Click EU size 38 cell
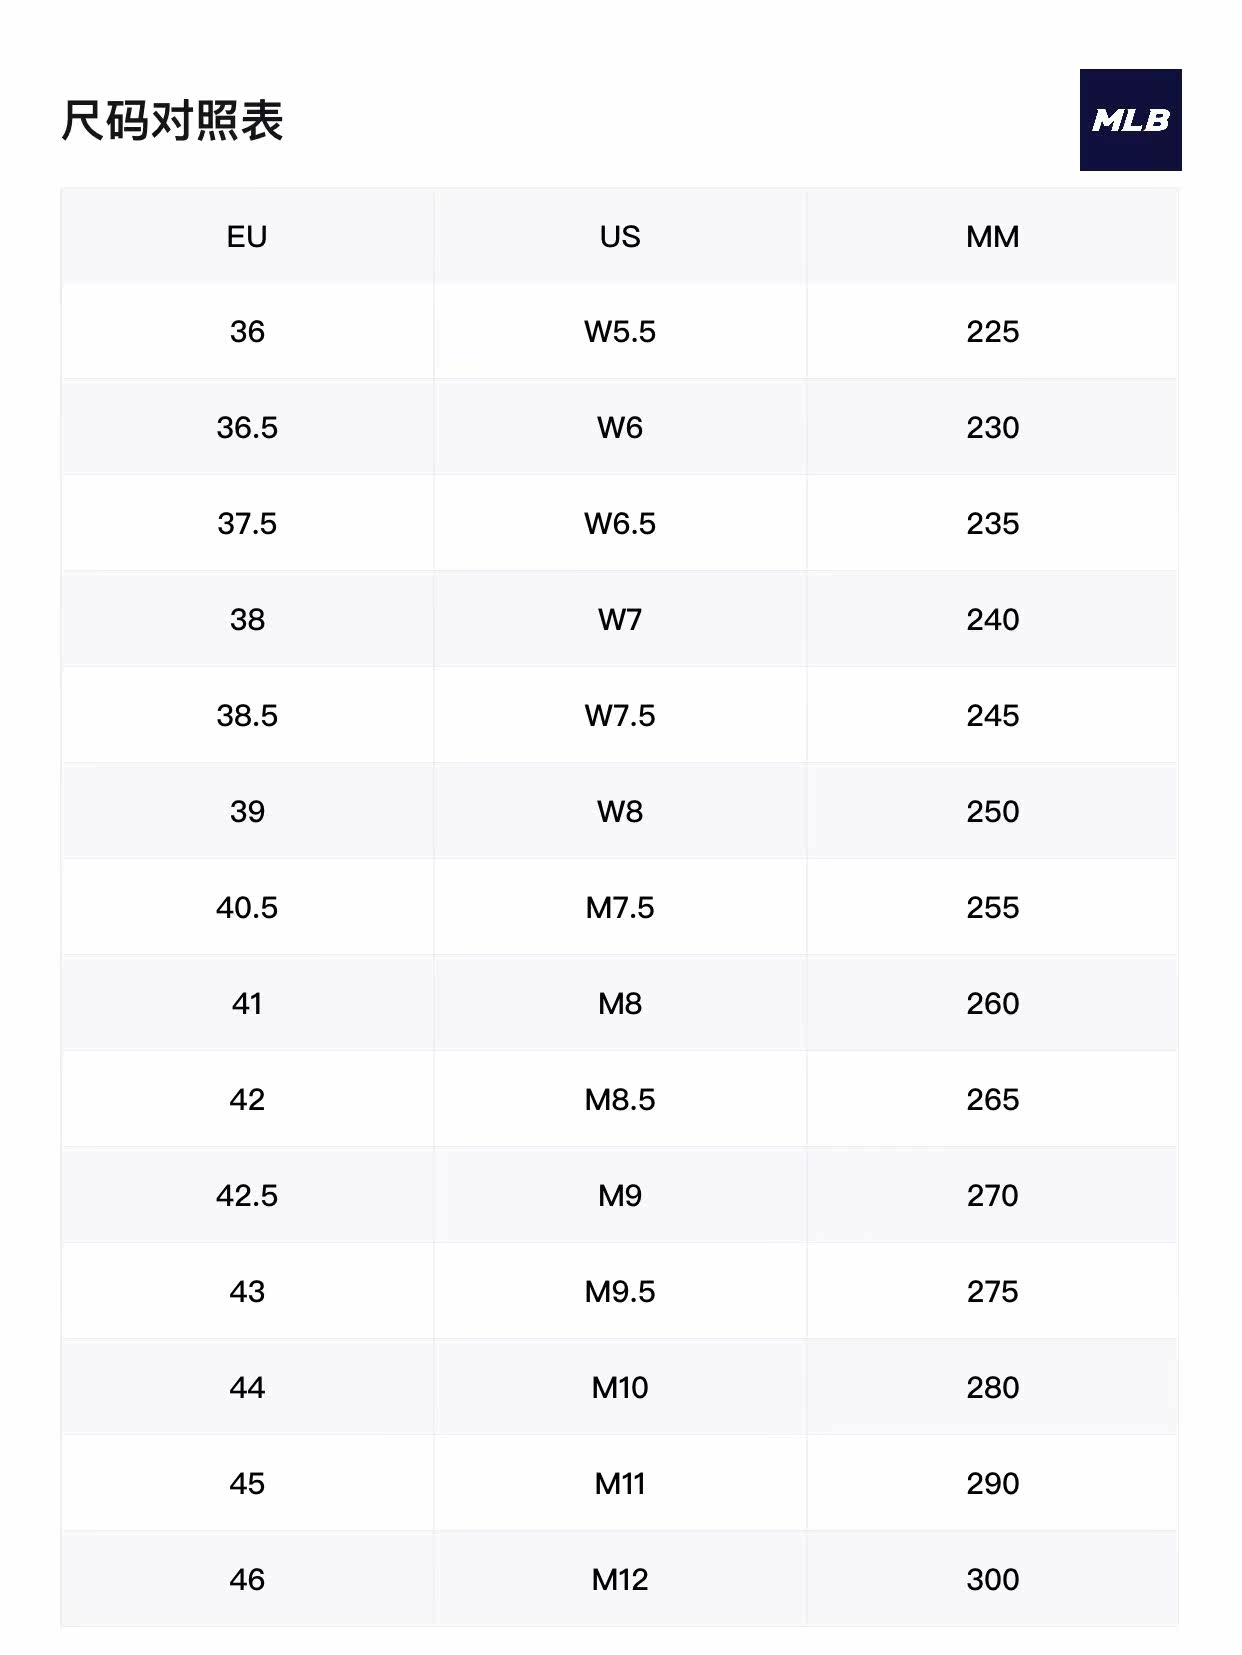This screenshot has width=1242, height=1655. pos(247,620)
